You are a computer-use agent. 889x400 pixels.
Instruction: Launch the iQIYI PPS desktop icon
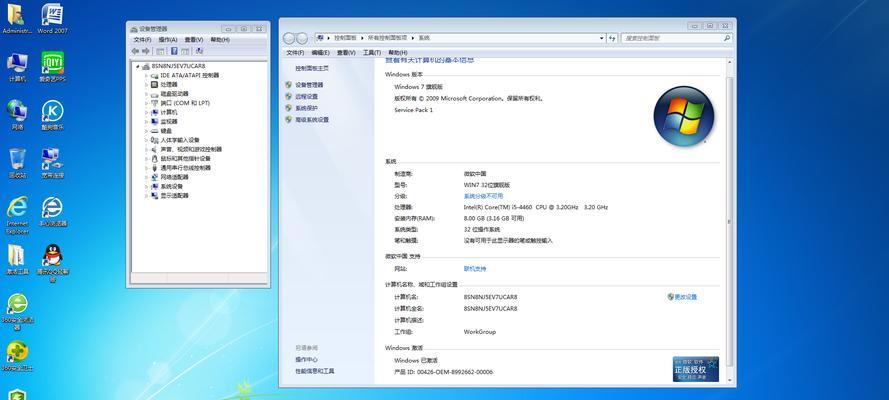pos(52,67)
